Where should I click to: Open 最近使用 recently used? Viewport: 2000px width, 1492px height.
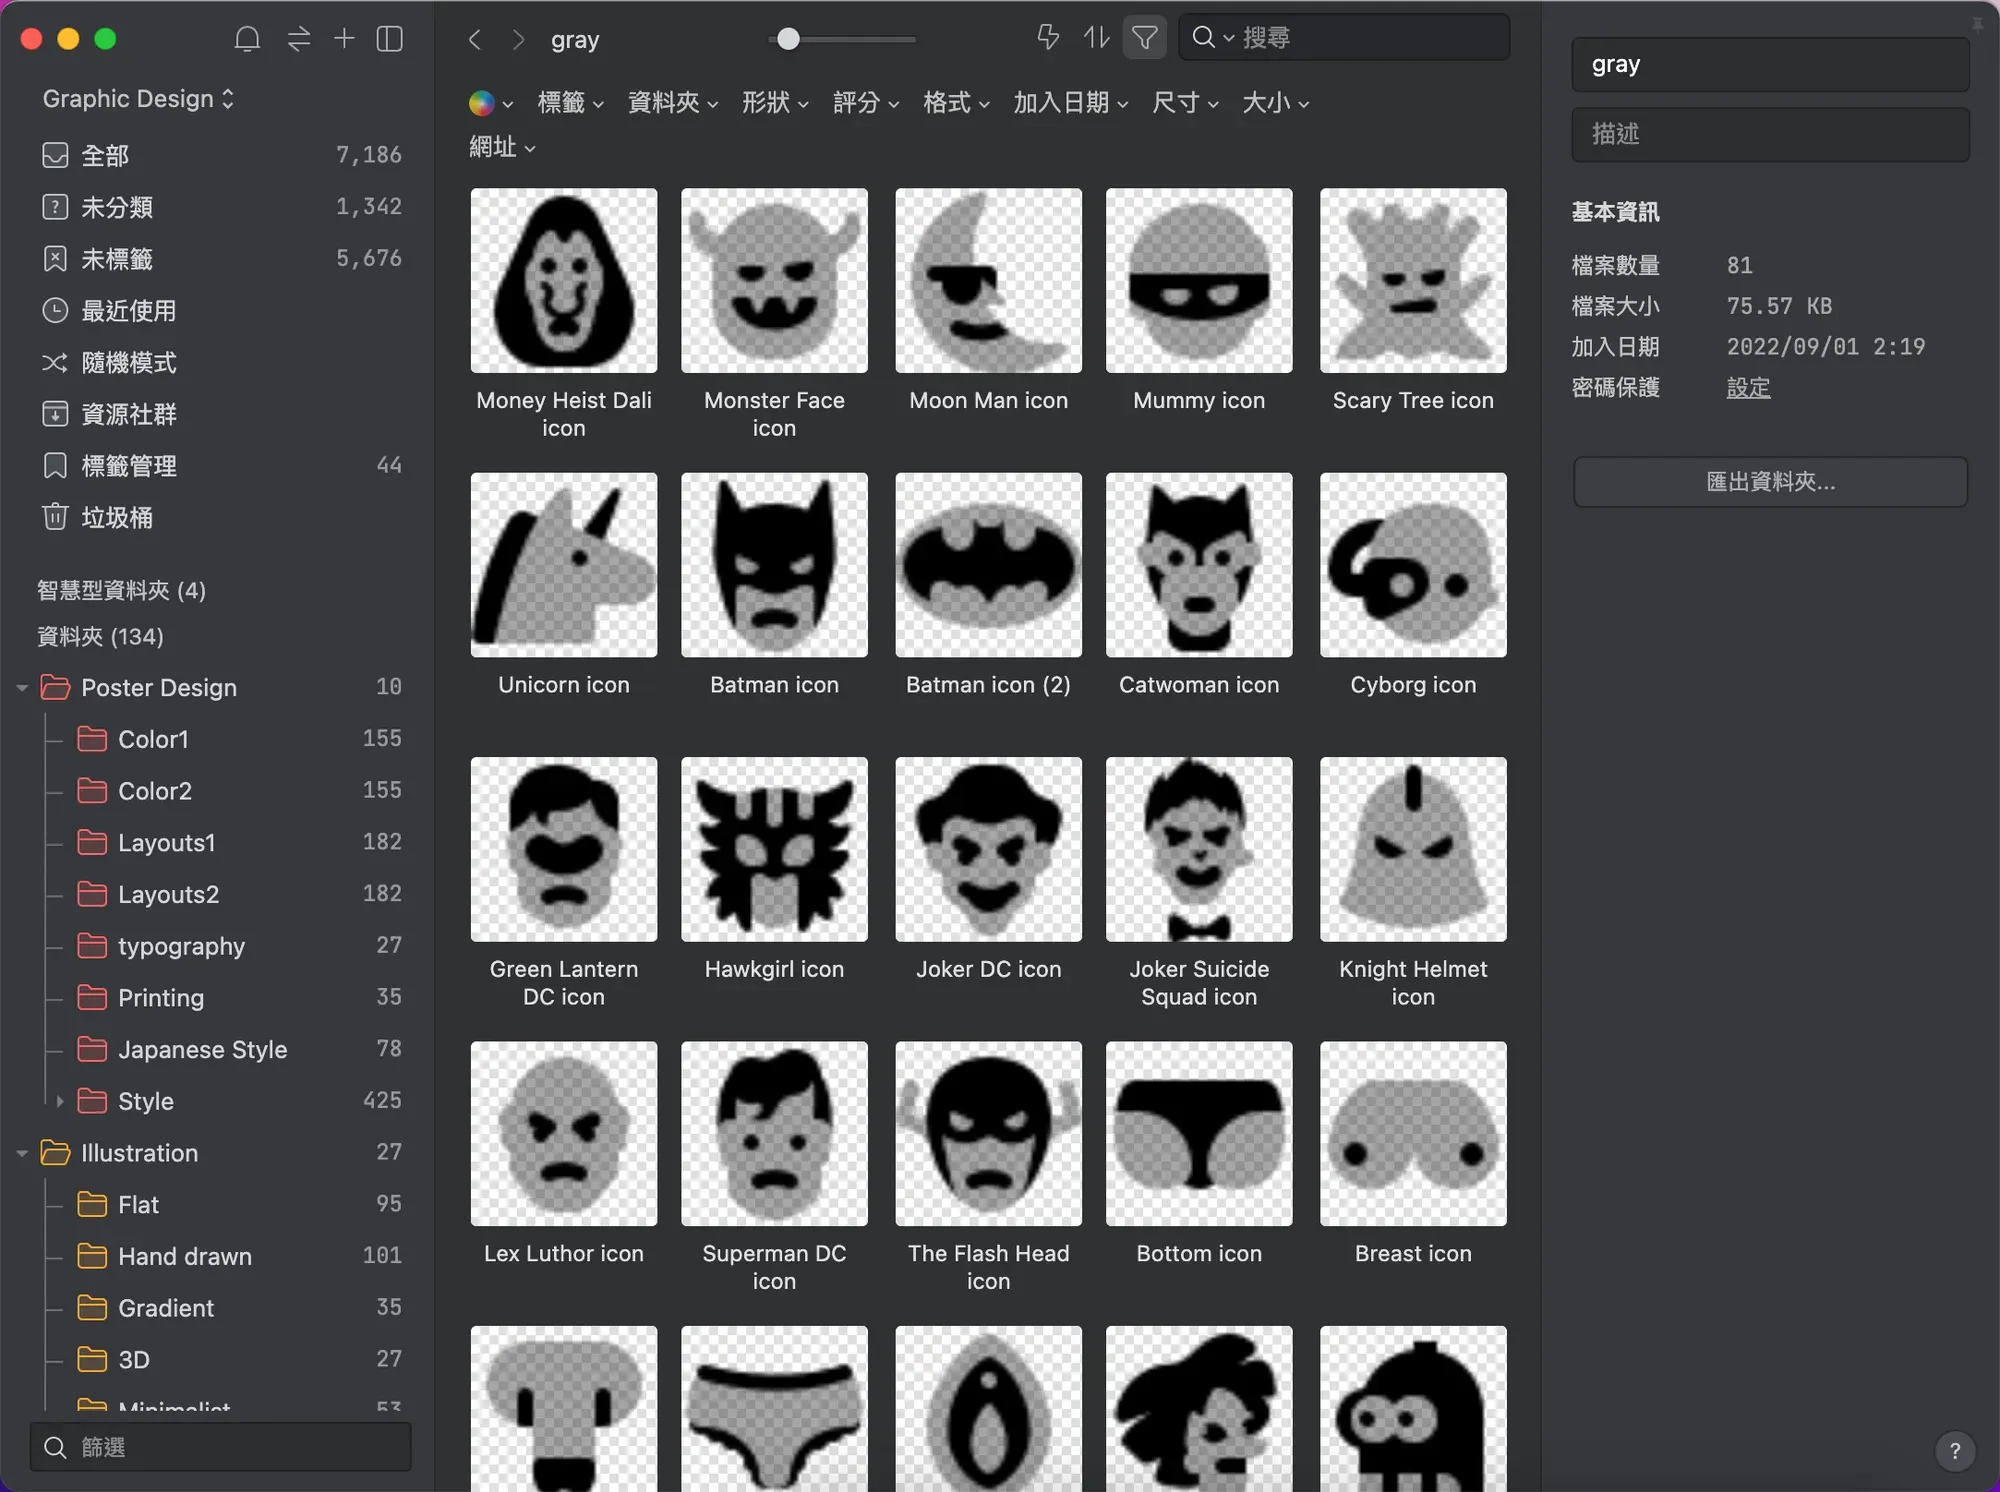[221, 310]
